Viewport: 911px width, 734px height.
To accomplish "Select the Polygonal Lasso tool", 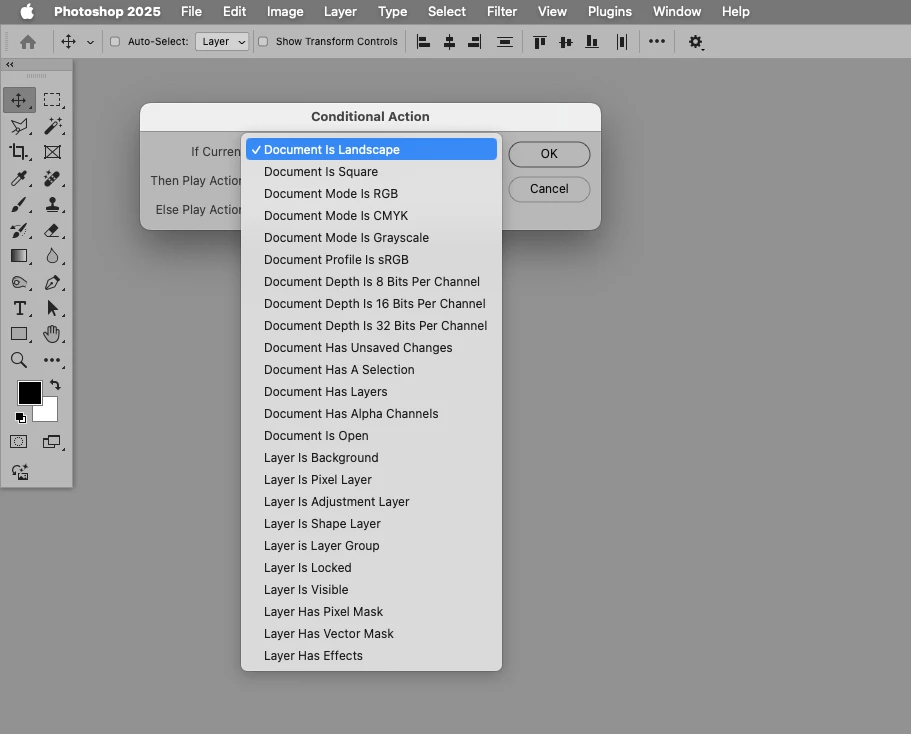I will pyautogui.click(x=19, y=126).
